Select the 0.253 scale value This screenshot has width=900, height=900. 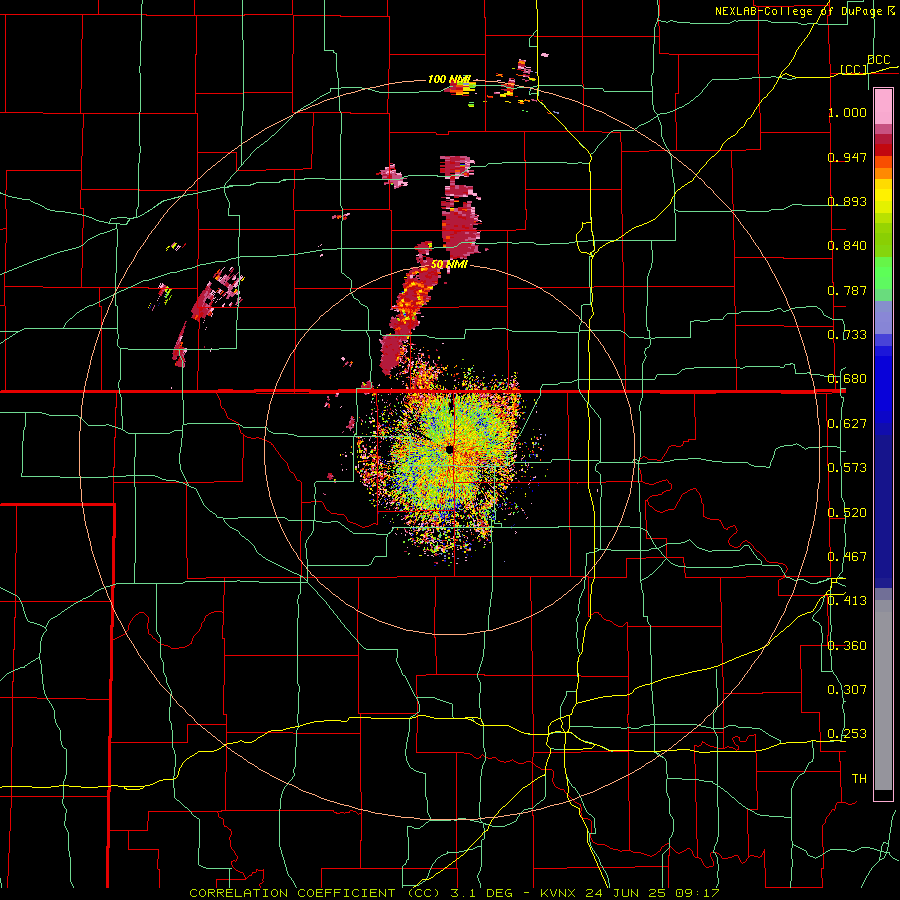tap(847, 734)
